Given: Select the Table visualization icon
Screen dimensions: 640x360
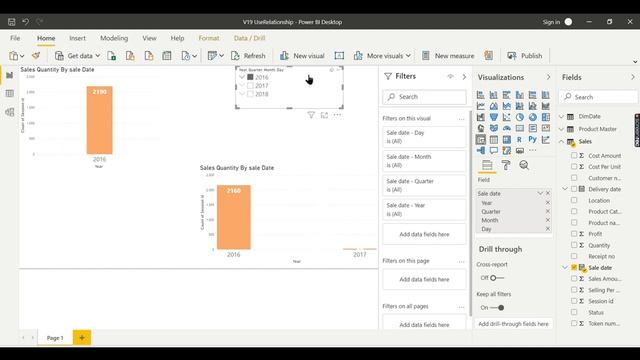Looking at the screenshot, I should (493, 139).
